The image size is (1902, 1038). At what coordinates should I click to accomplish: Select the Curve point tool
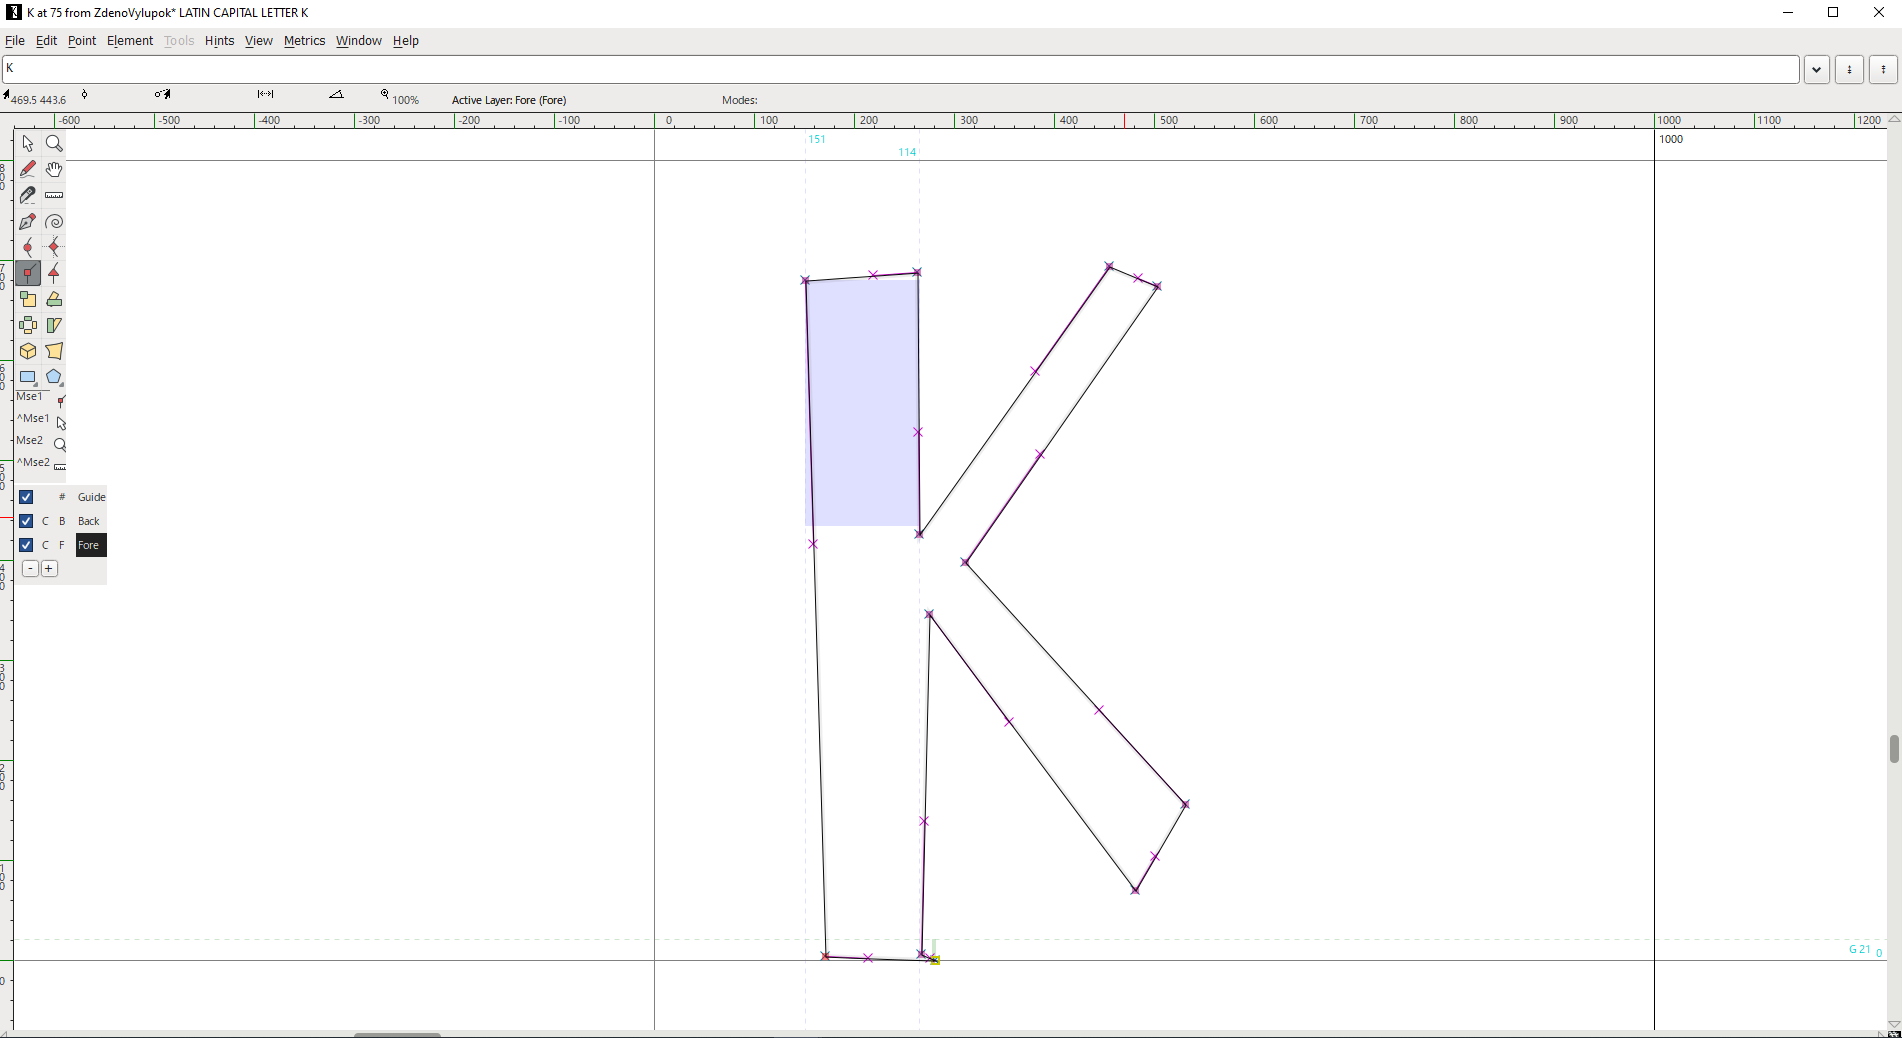(x=28, y=248)
